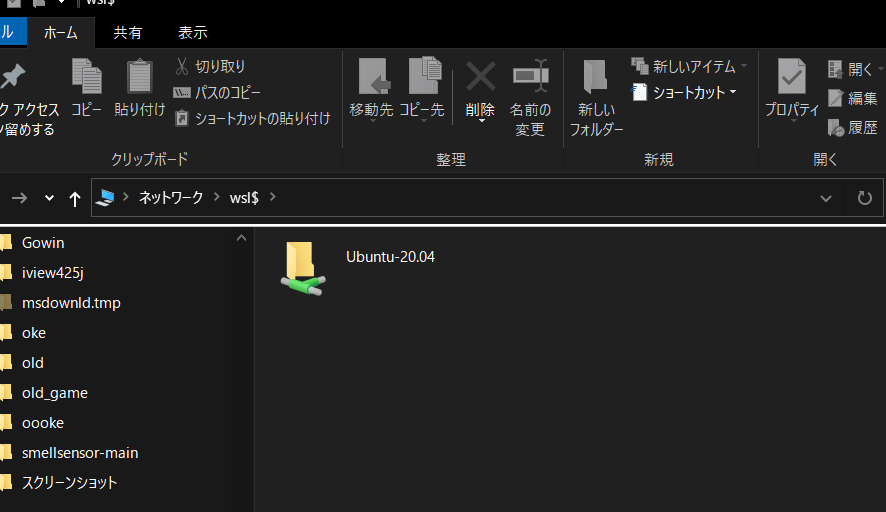Click Paste shortcut (ショートカットの貼り付け)
The width and height of the screenshot is (886, 512).
click(x=253, y=118)
